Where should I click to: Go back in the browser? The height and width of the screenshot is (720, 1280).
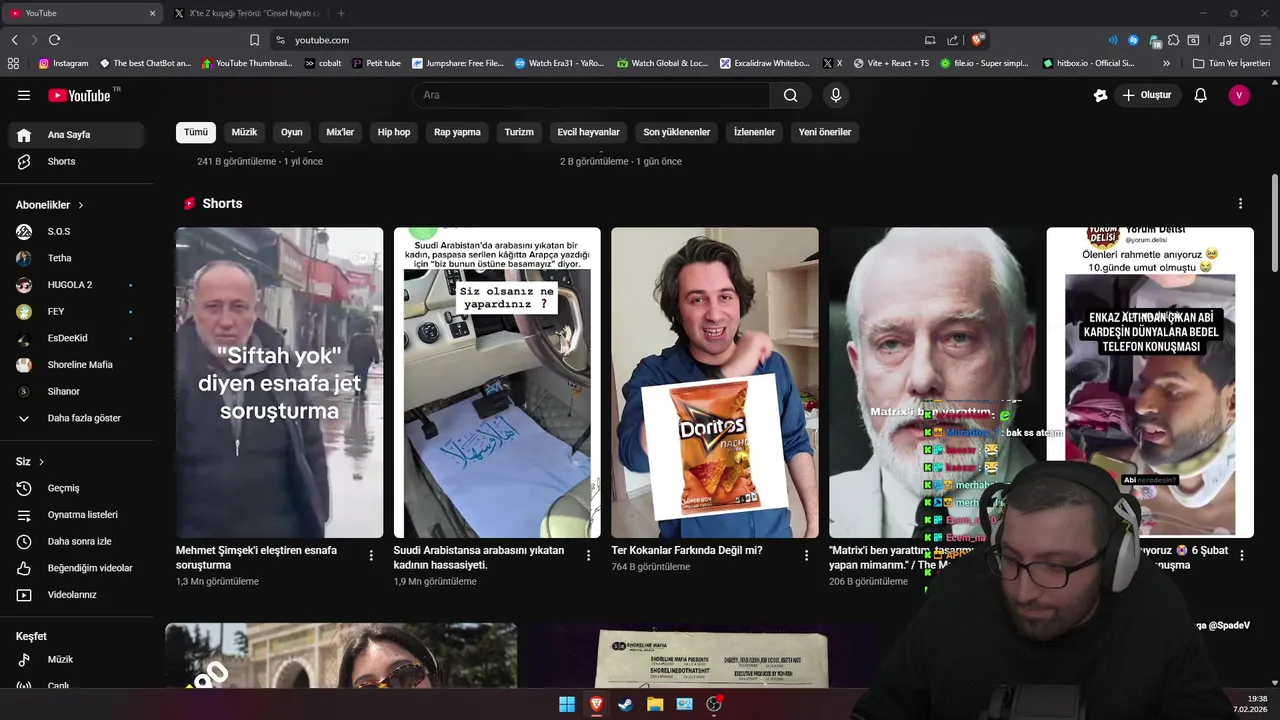[14, 40]
